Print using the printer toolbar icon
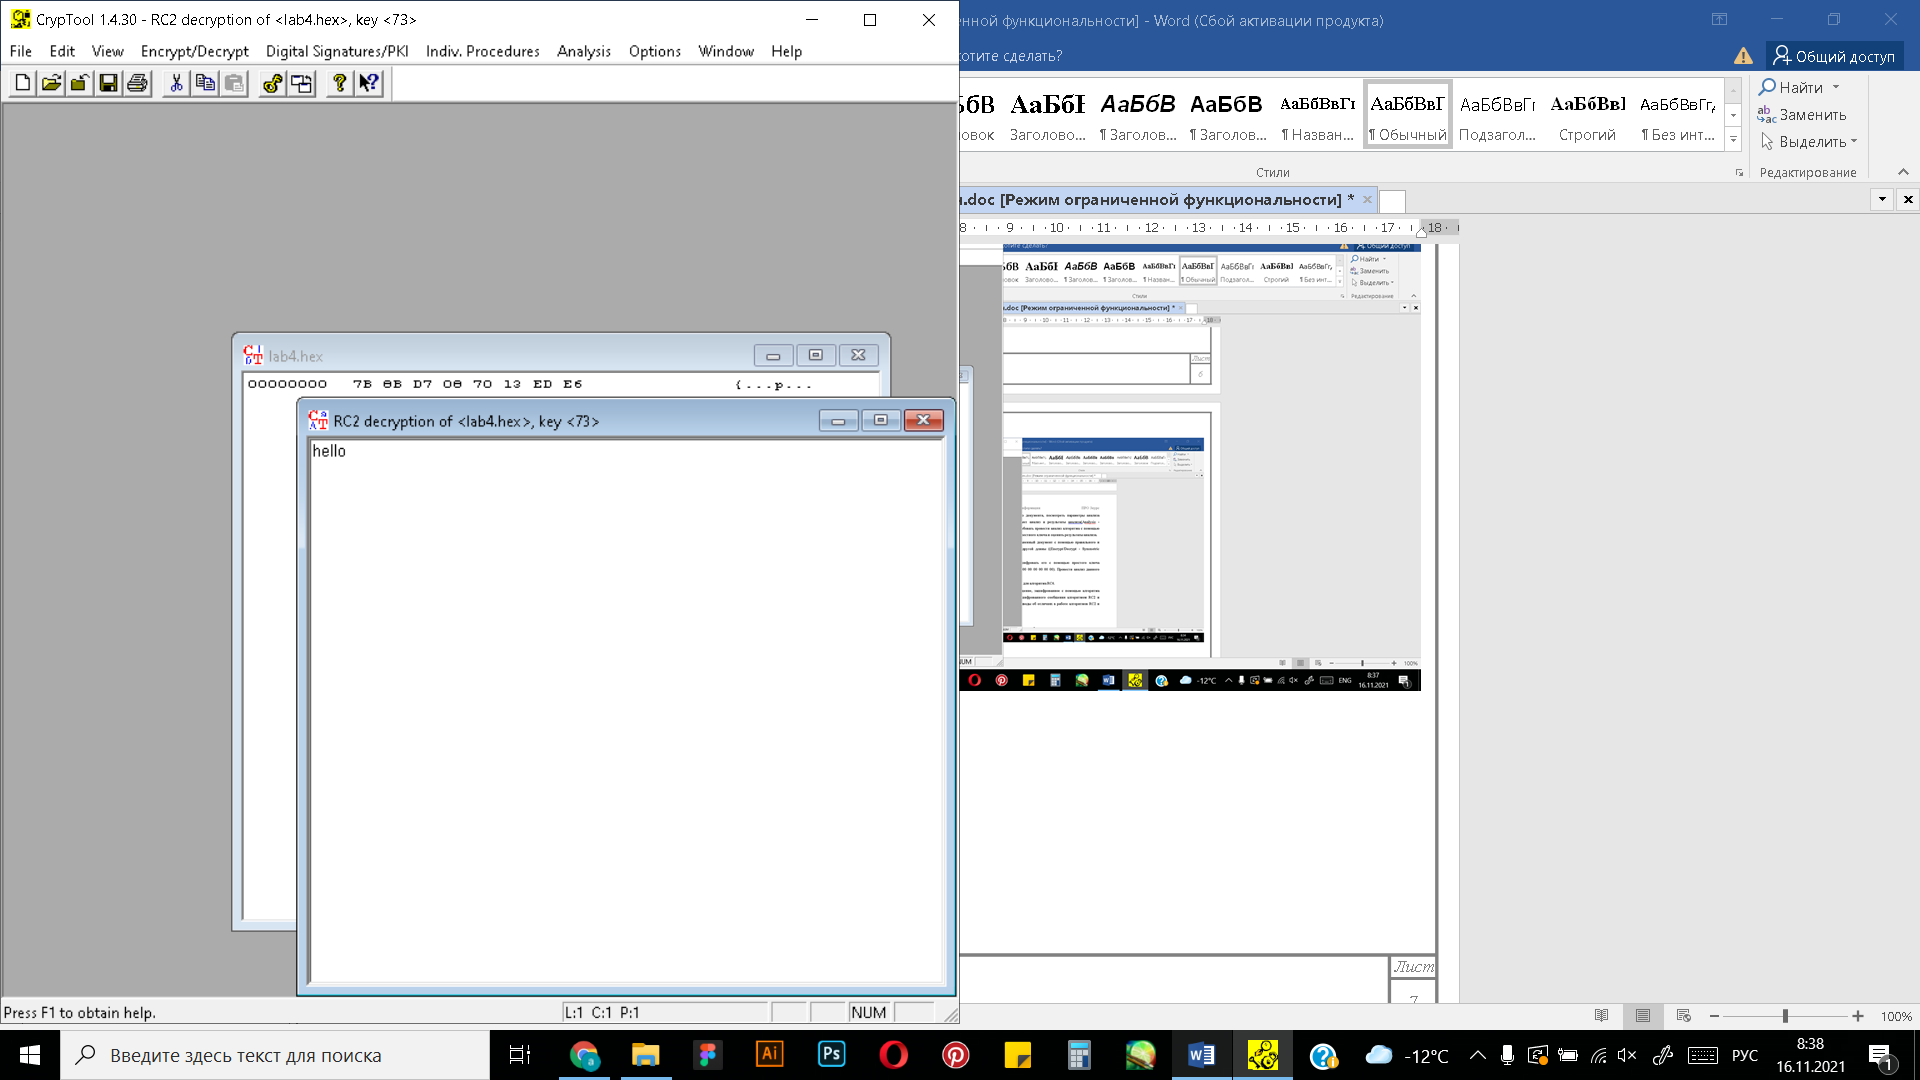The image size is (1920, 1080). pos(137,83)
